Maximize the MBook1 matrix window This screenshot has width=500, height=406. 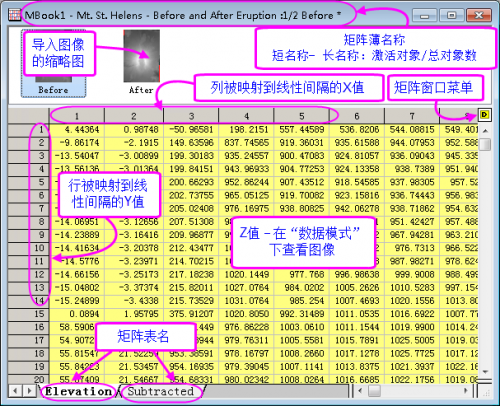pos(451,15)
